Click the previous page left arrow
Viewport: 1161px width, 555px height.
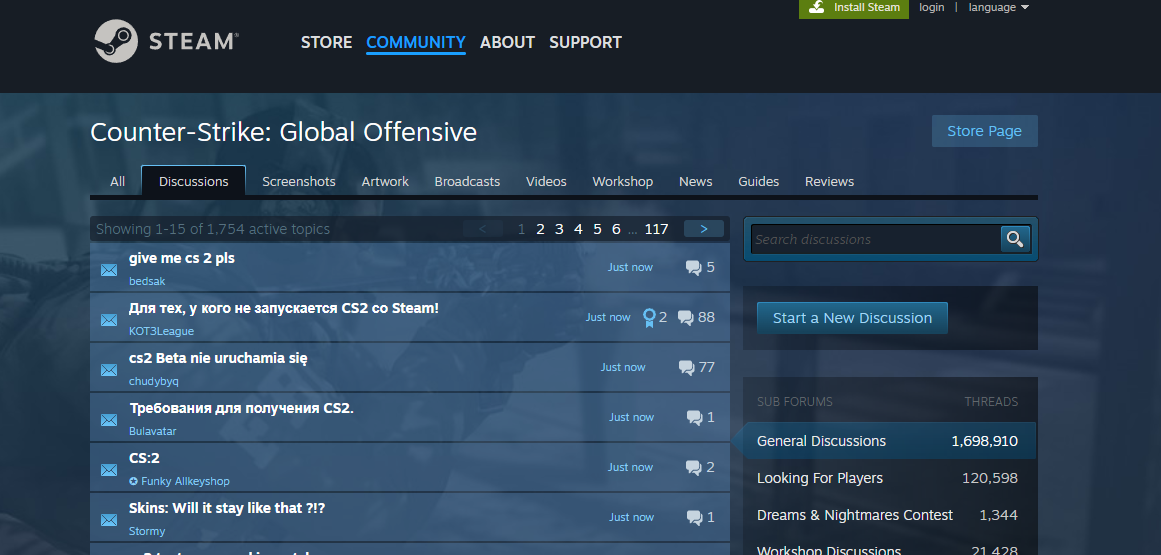483,229
